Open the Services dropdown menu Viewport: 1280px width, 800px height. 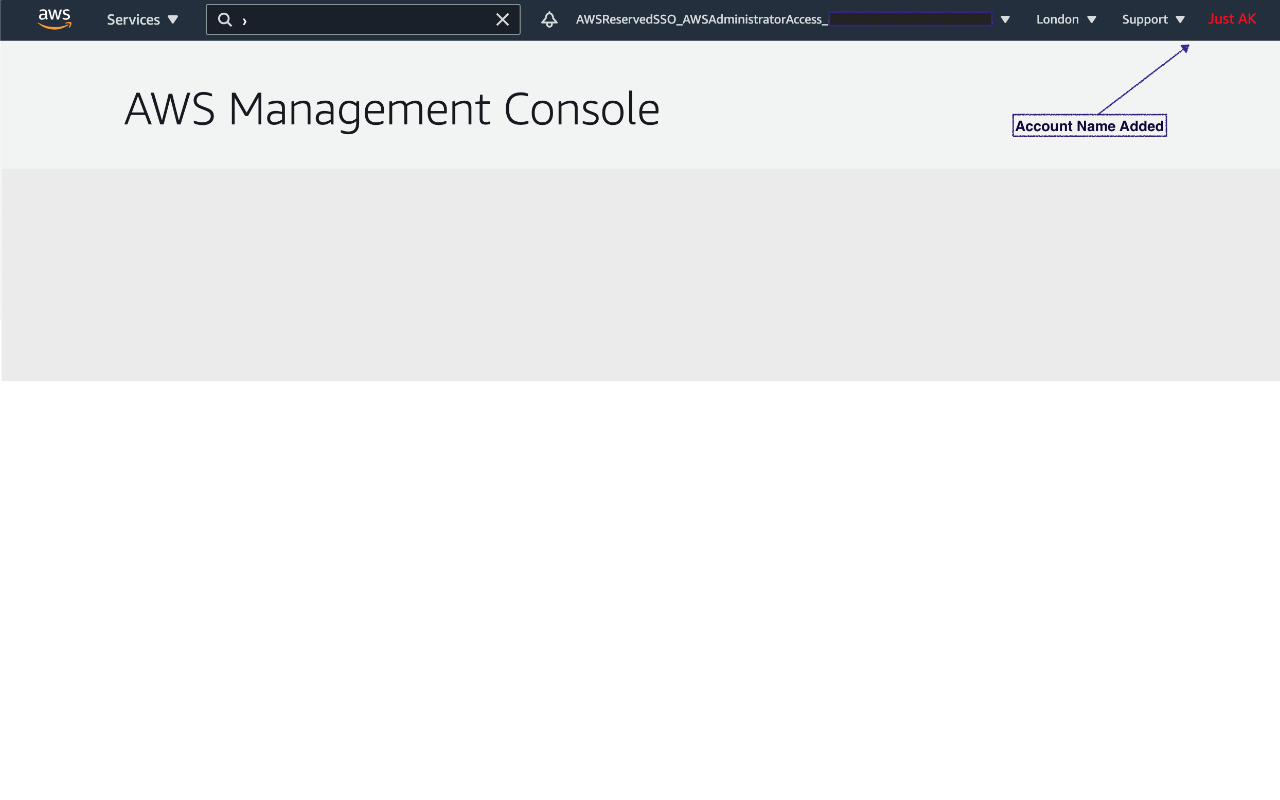click(x=143, y=19)
